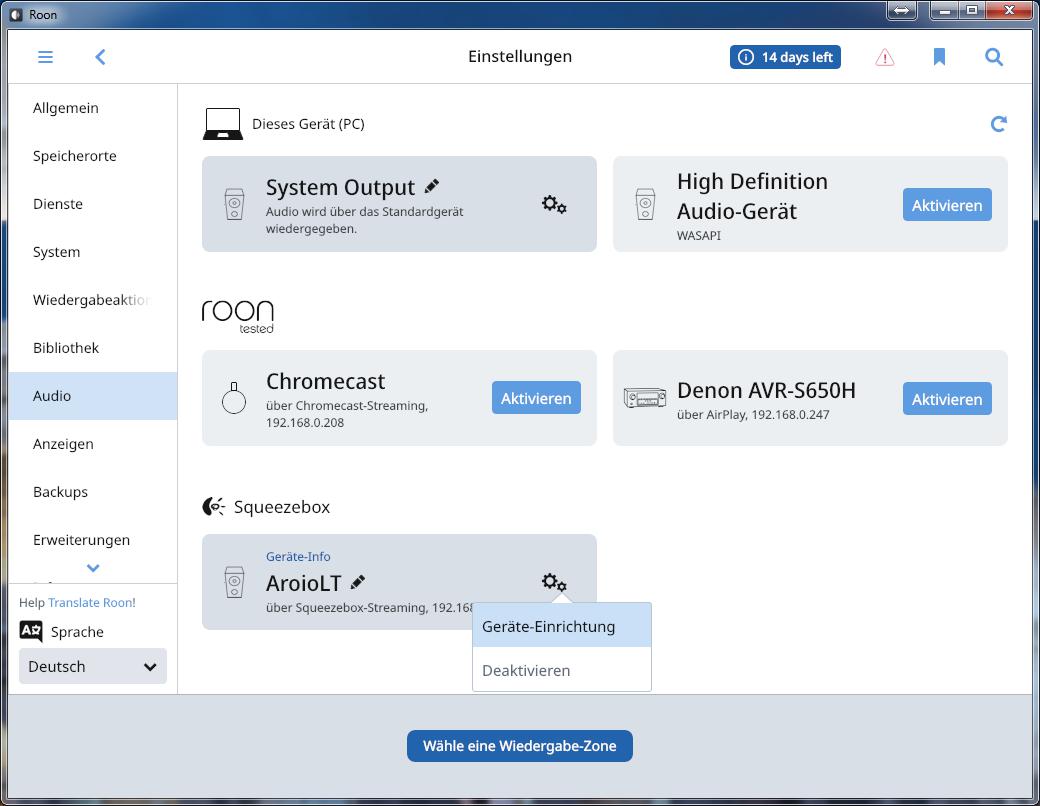Open the Geräte-Info link for AroioLT
Screen dimensions: 1040x806
pyautogui.click(x=298, y=557)
